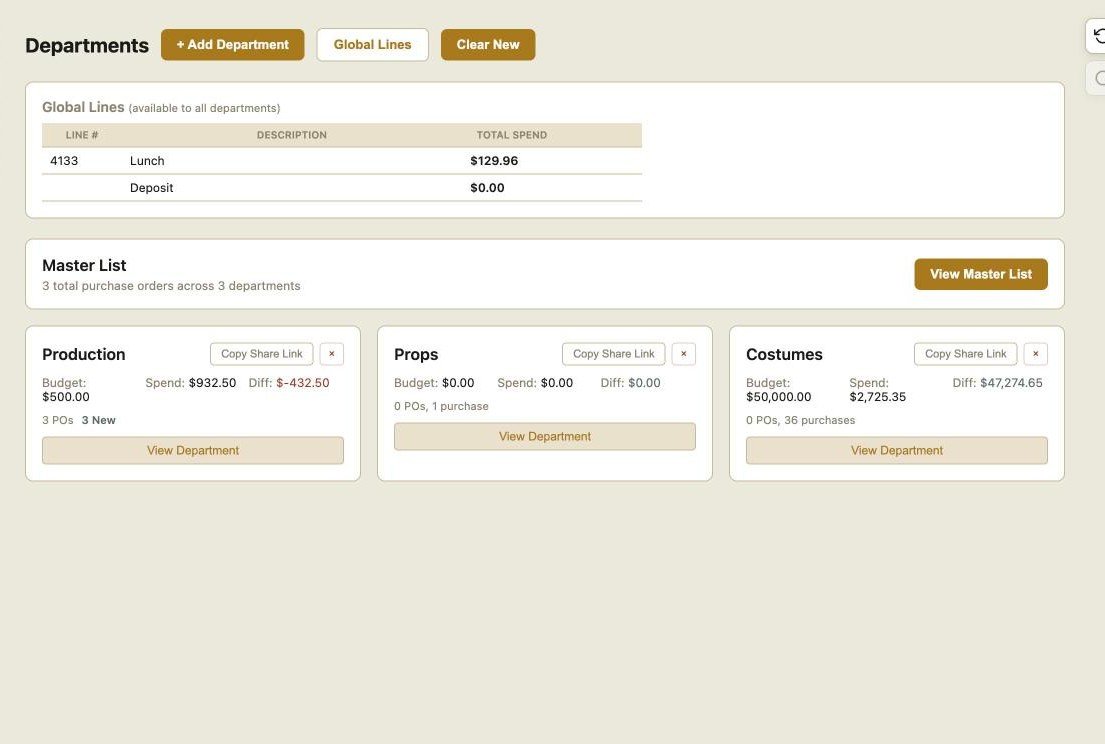Image resolution: width=1105 pixels, height=744 pixels.
Task: Click the DESCRIPTION column header
Action: [292, 135]
